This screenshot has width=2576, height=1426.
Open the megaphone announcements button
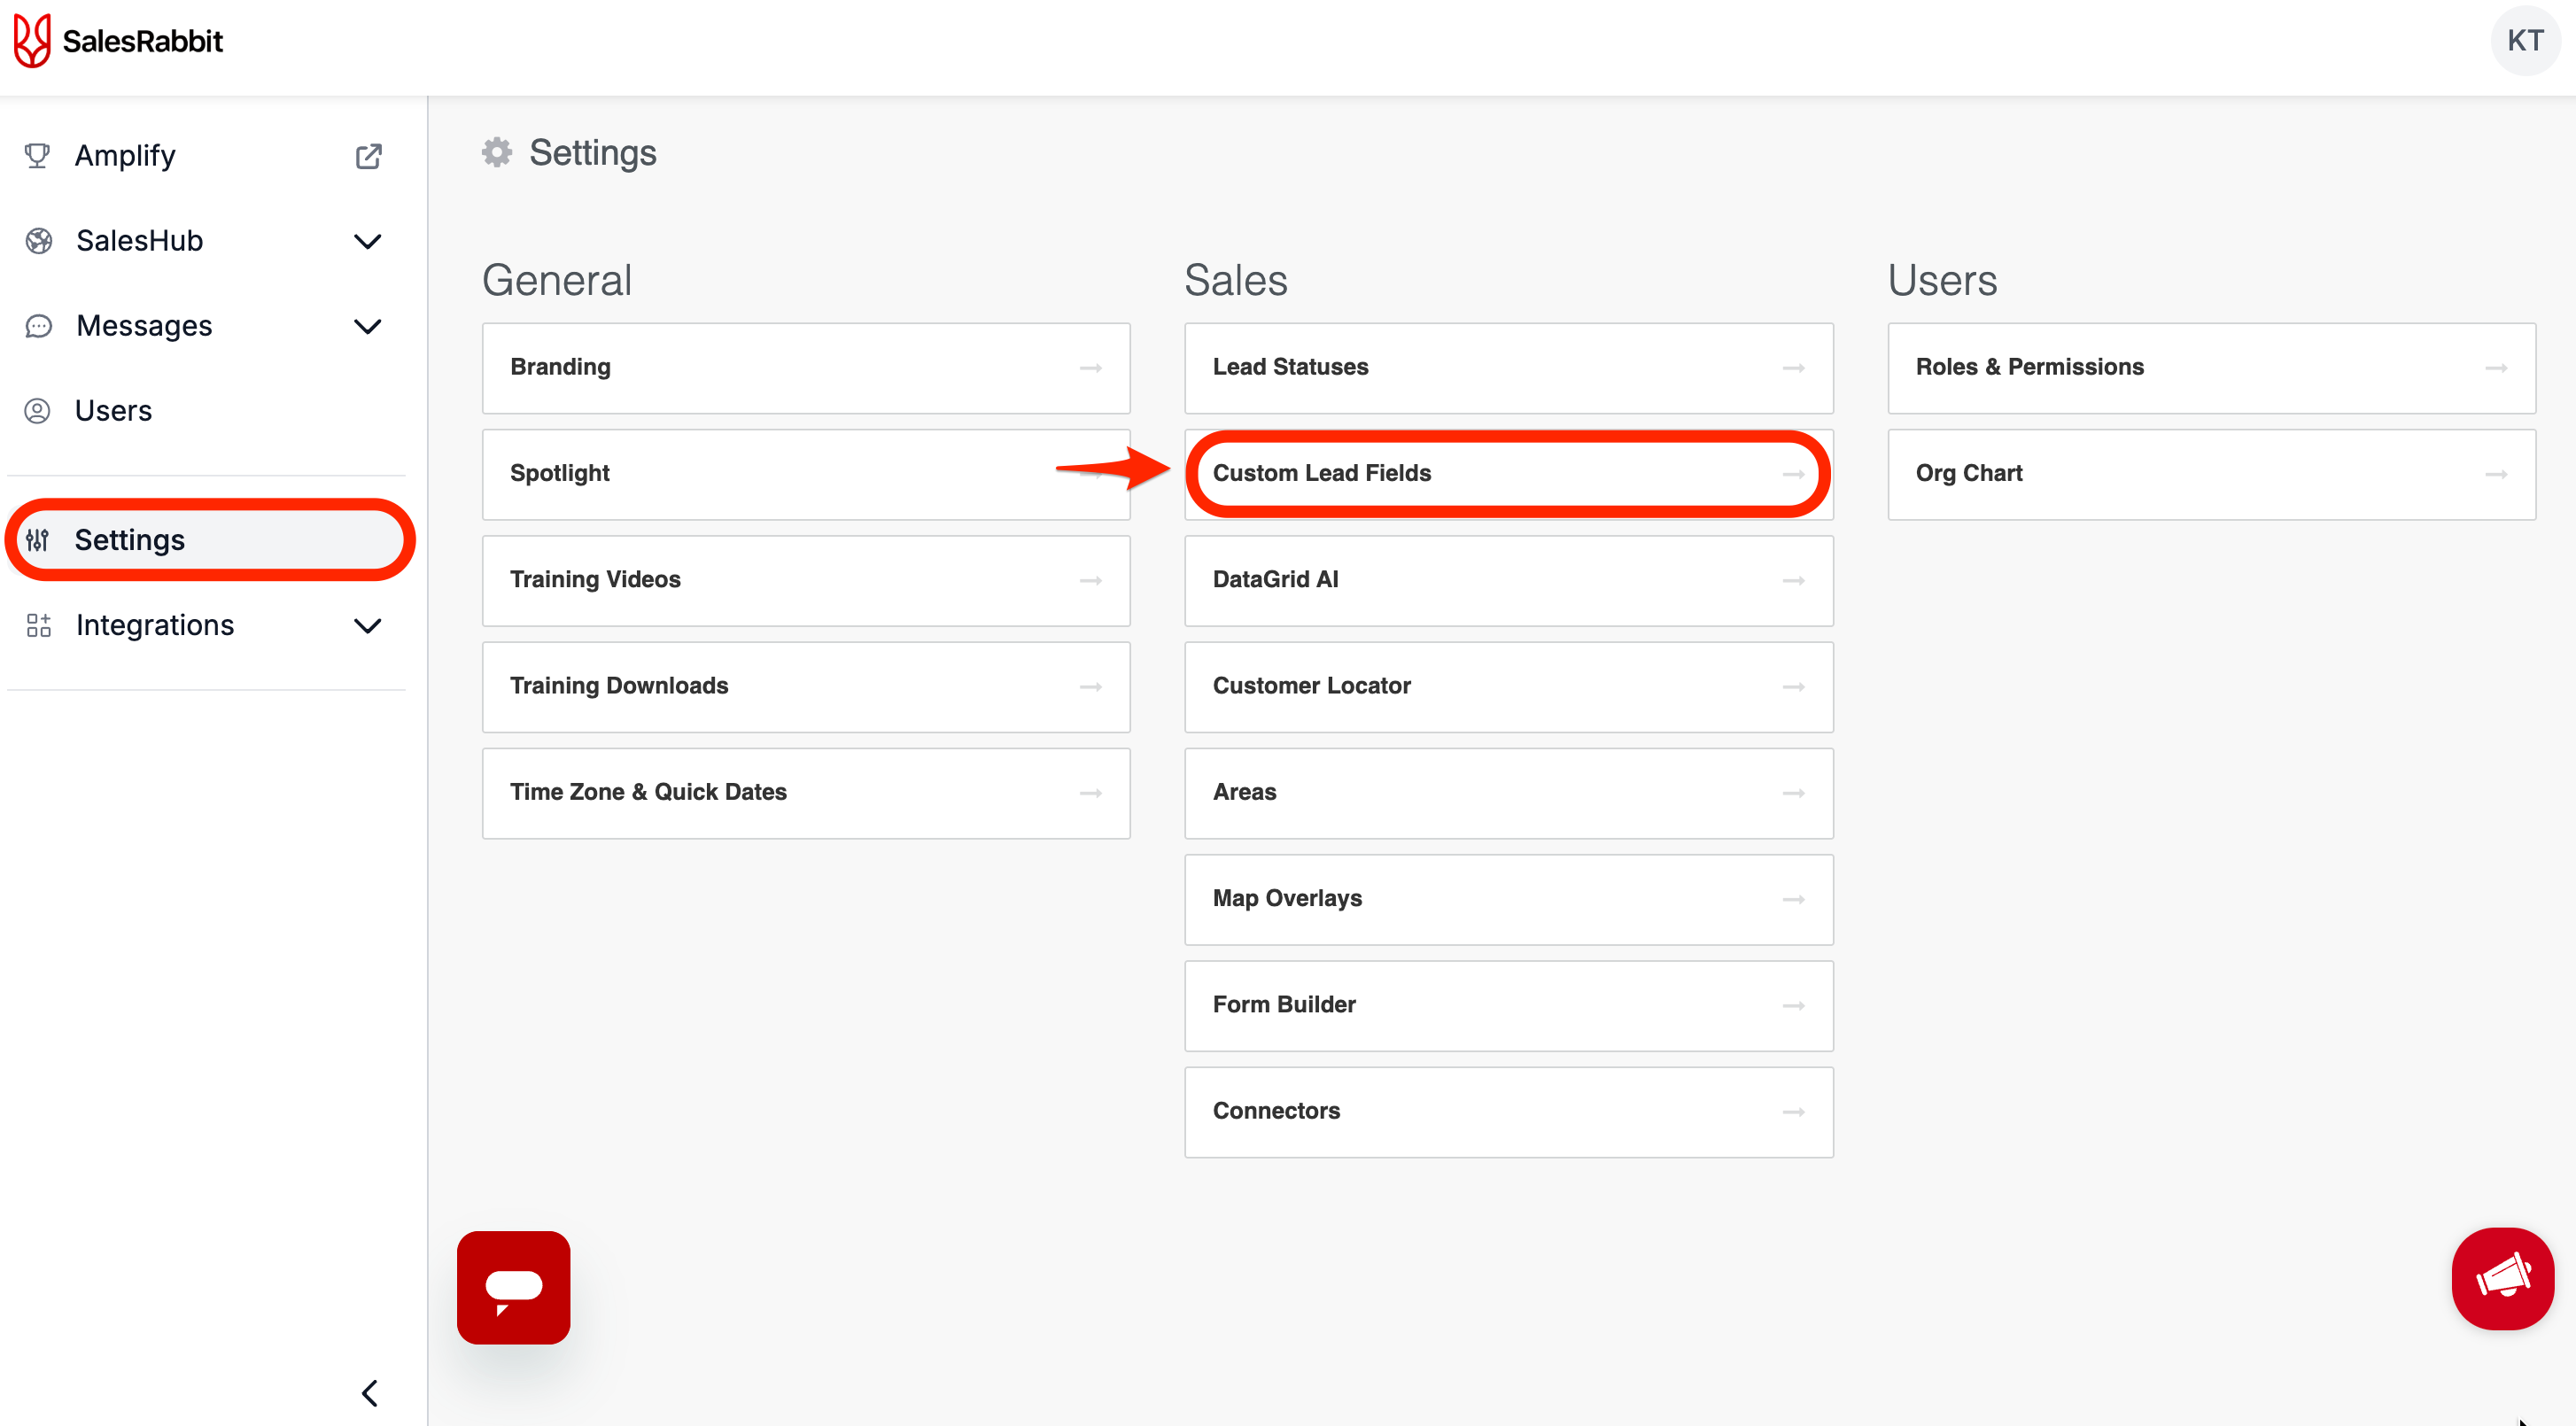[x=2502, y=1278]
